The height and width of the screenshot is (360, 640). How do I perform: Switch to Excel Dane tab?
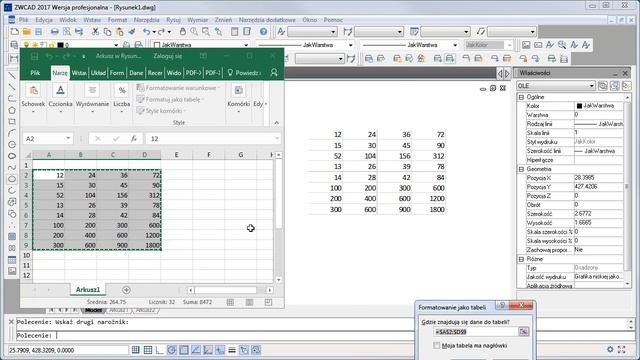point(136,73)
